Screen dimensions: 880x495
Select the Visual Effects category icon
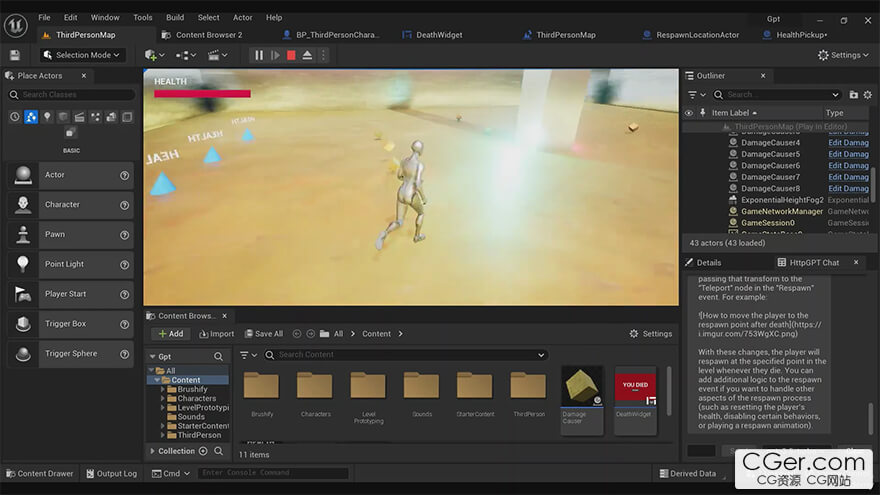95,117
